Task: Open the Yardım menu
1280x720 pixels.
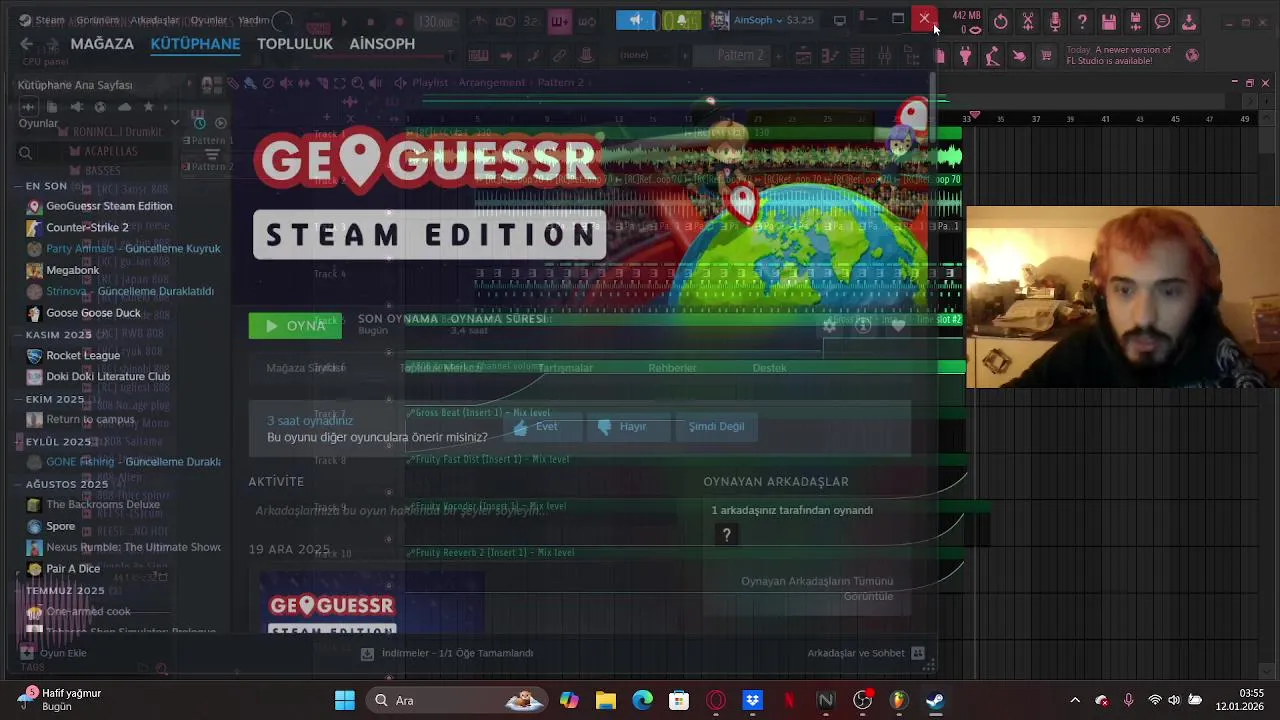Action: click(x=254, y=20)
